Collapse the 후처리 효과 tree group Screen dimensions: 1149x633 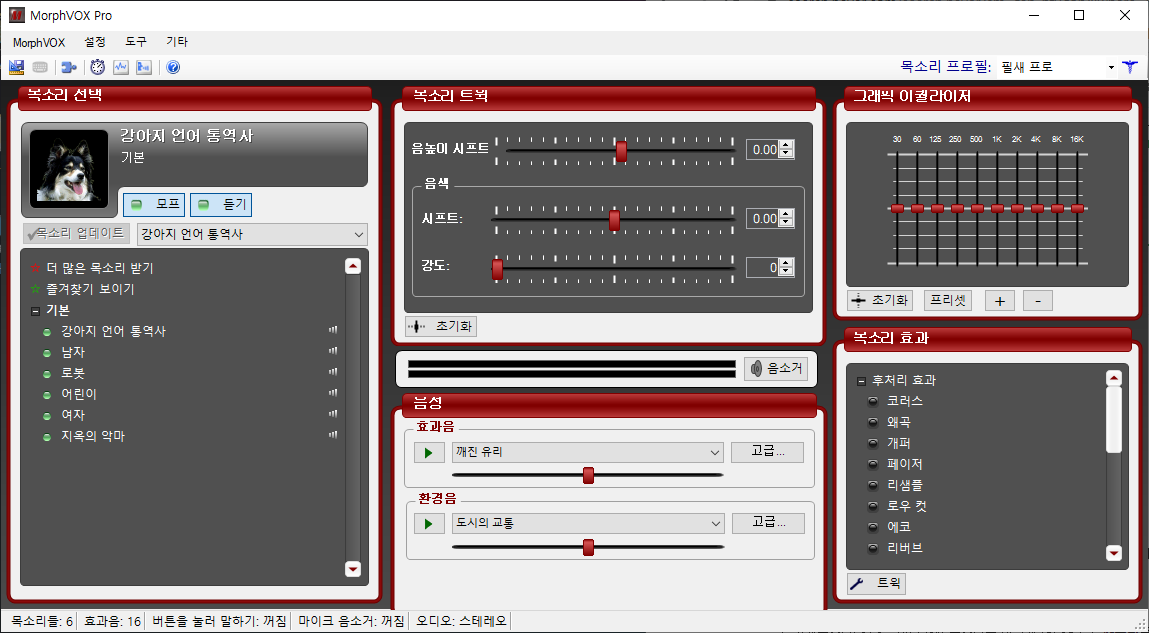click(861, 381)
